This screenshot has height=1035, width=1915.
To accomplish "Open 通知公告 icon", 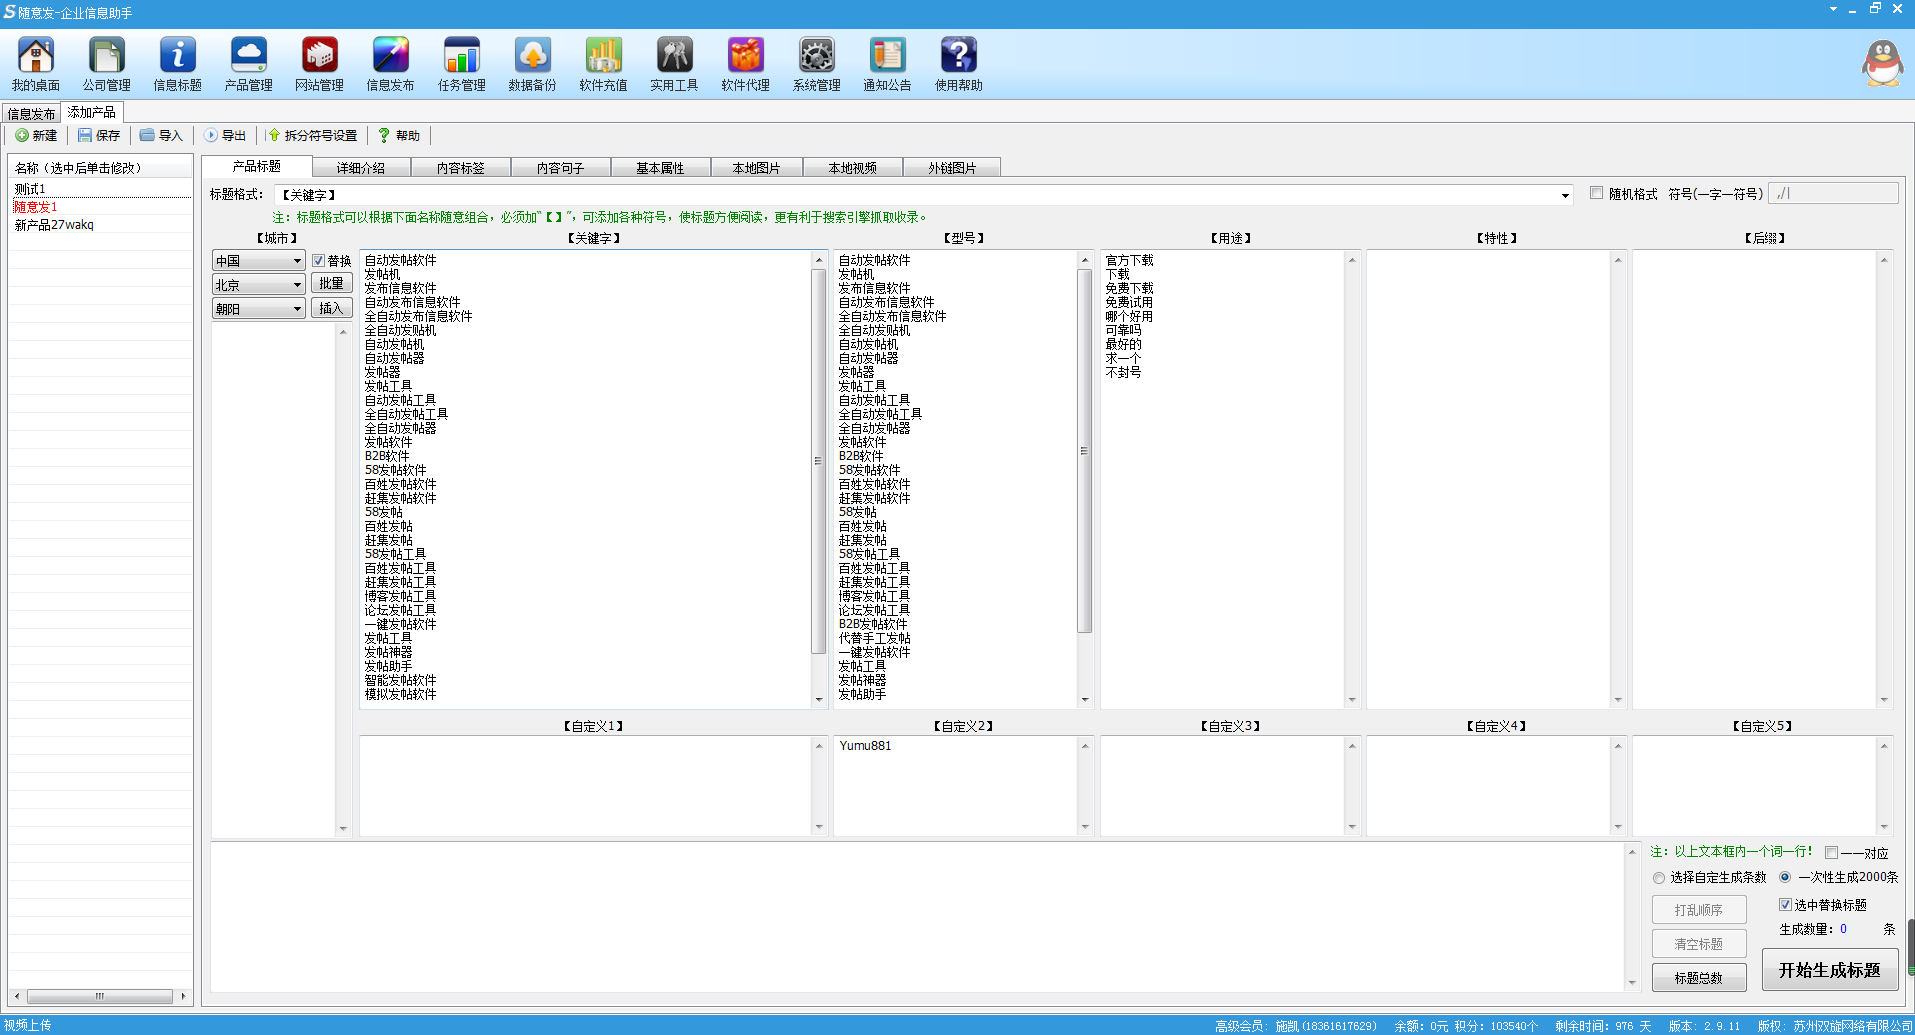I will [888, 64].
